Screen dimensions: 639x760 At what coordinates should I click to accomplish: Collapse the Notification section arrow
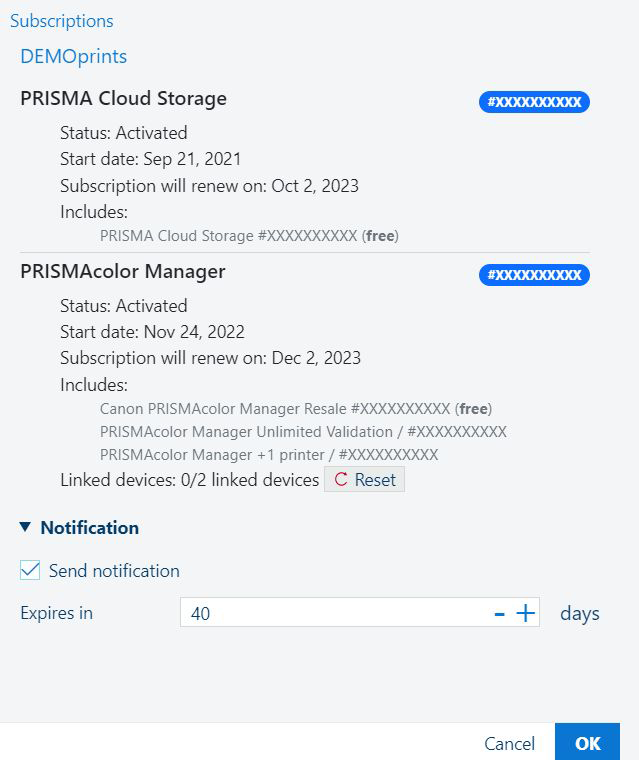click(25, 527)
